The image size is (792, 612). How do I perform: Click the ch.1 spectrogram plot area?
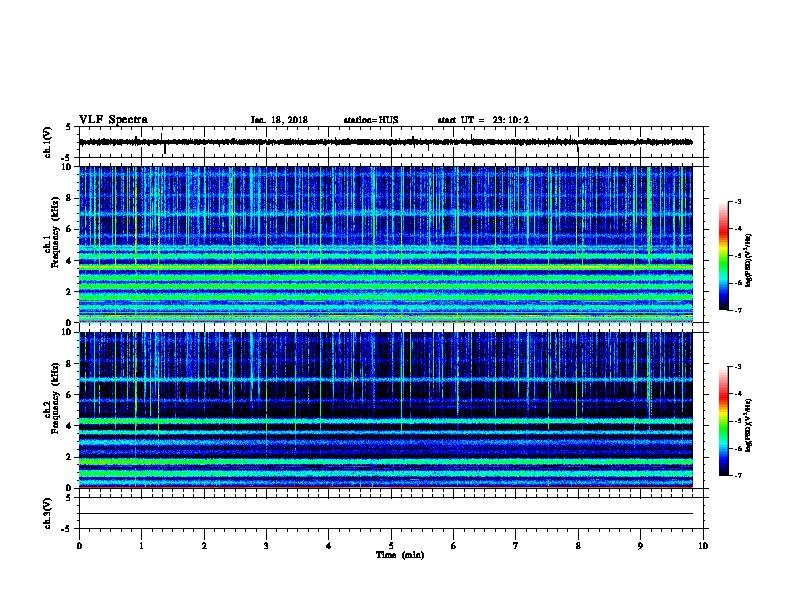click(386, 244)
